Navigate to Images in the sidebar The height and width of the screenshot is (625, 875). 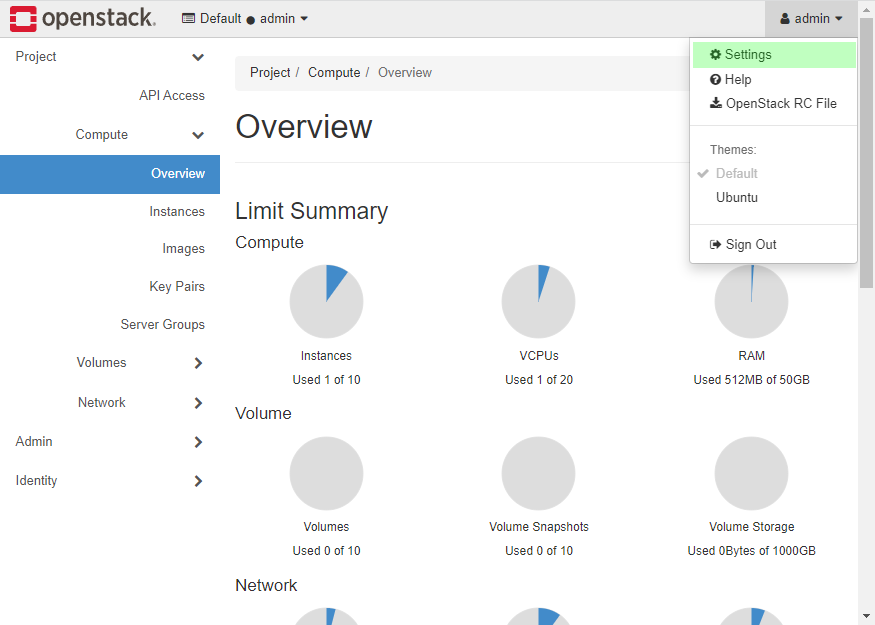tap(183, 249)
